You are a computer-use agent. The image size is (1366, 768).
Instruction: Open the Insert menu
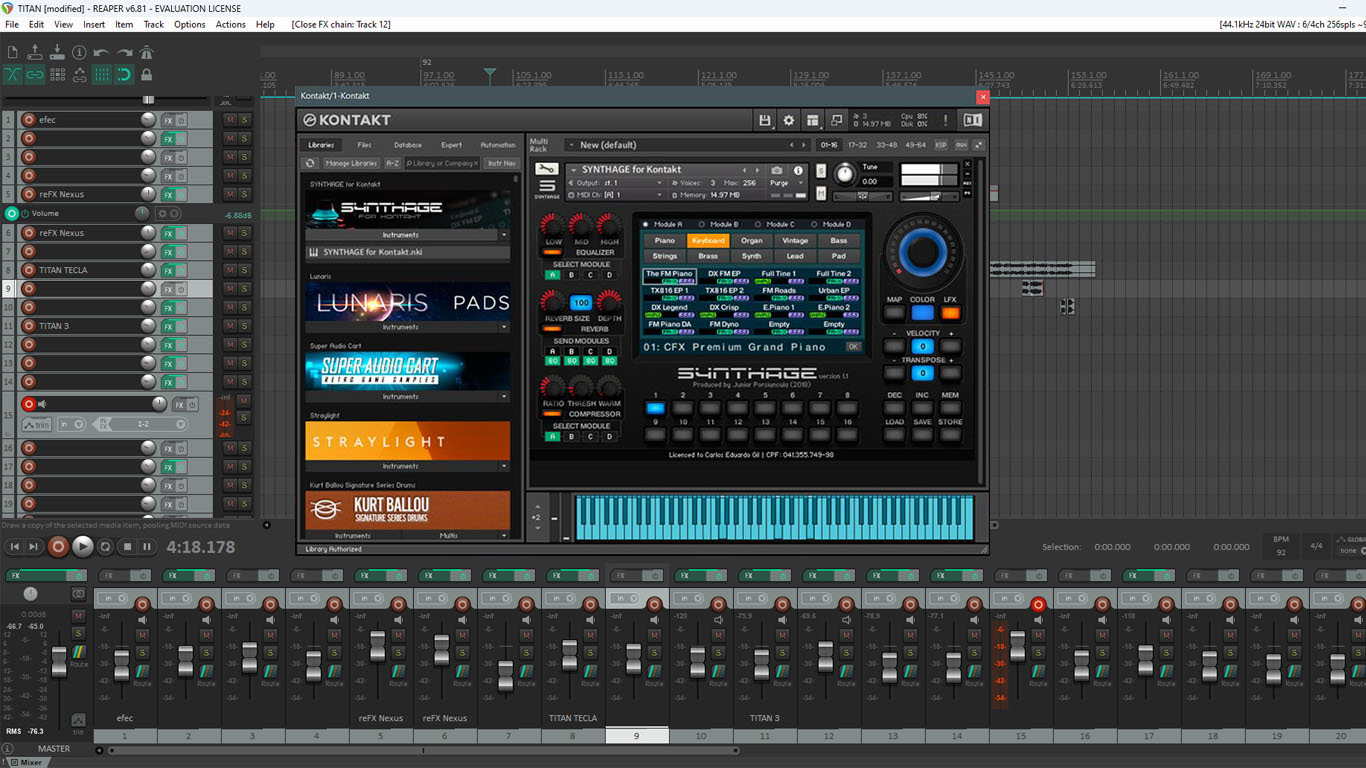tap(94, 24)
